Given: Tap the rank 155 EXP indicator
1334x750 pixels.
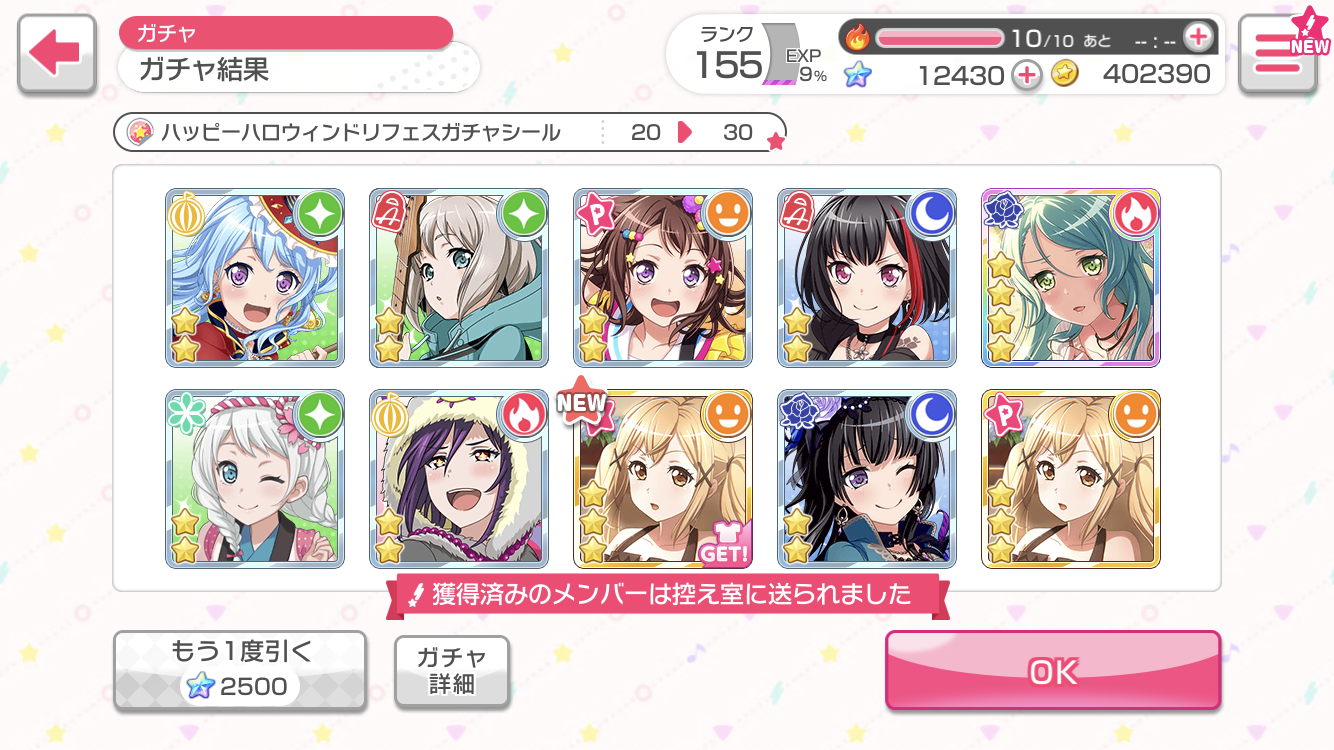Looking at the screenshot, I should pyautogui.click(x=761, y=55).
